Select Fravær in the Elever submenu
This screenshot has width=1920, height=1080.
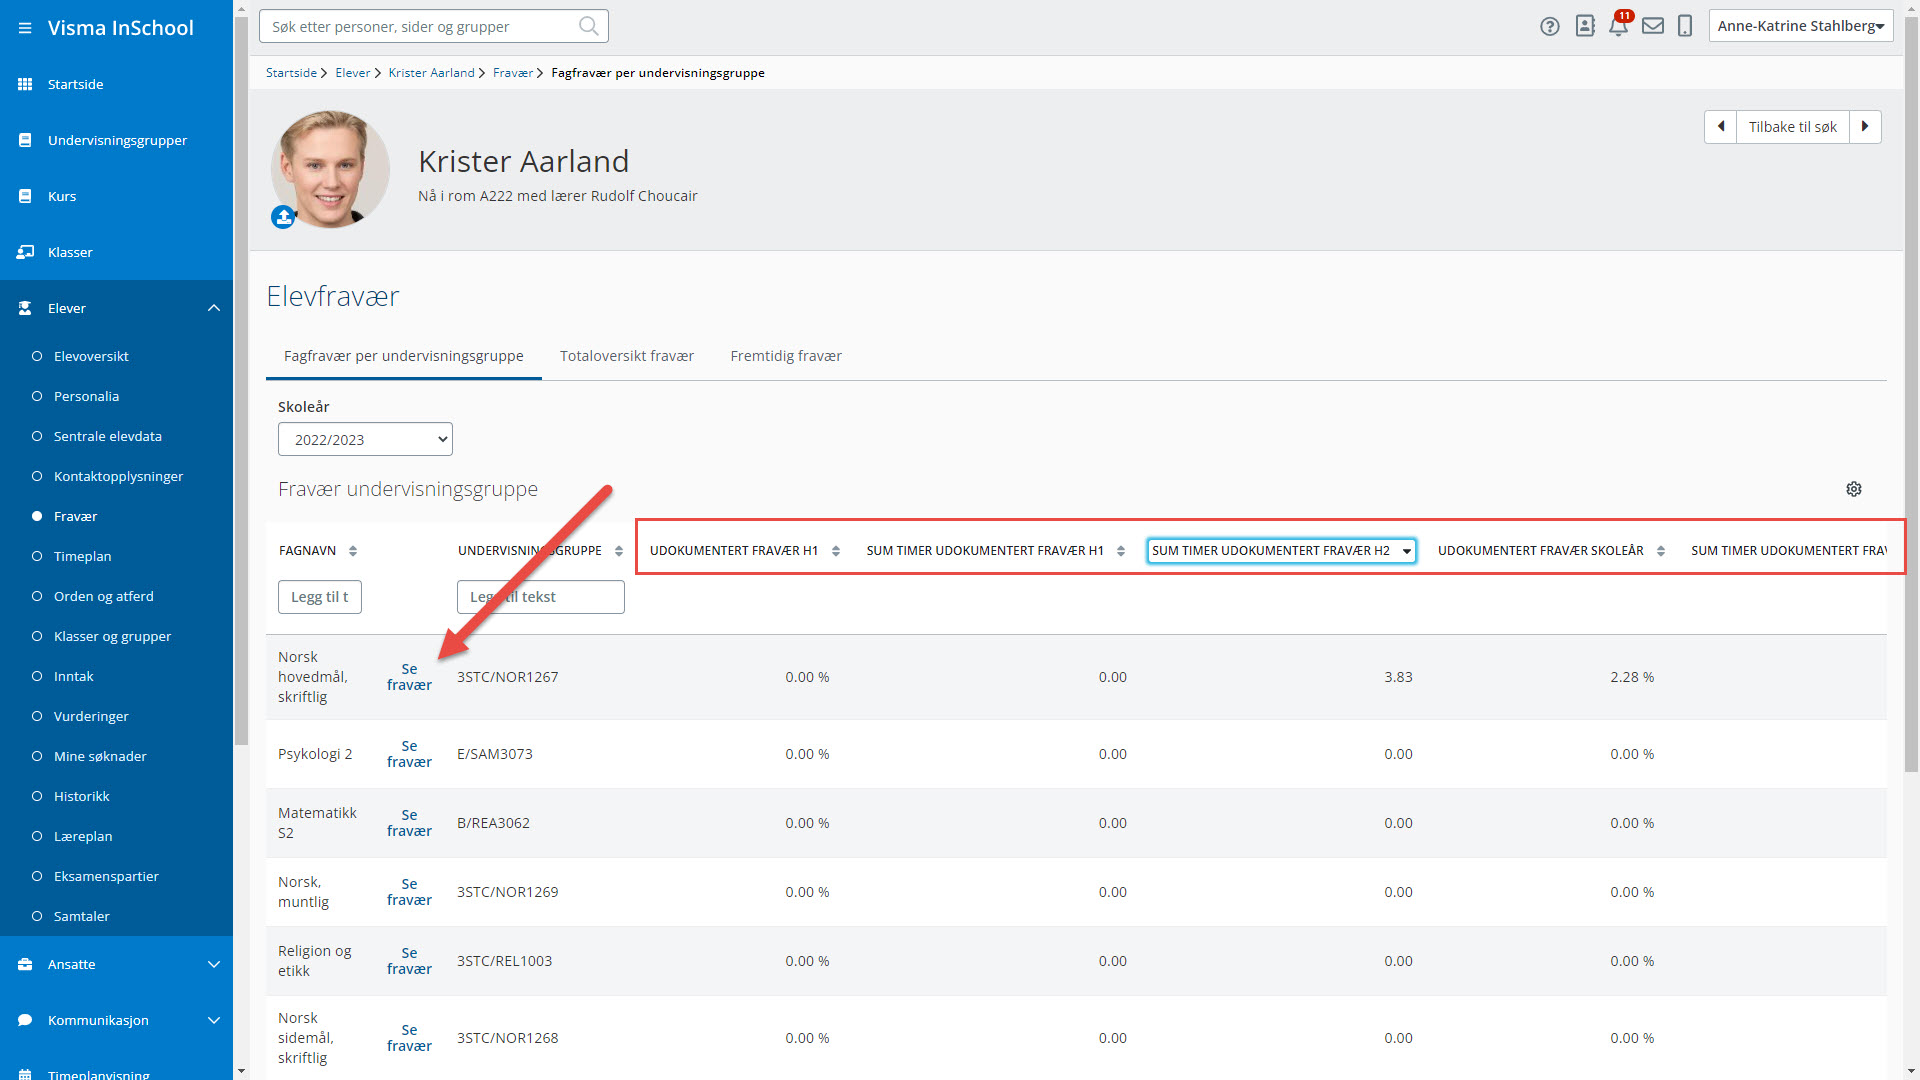click(75, 516)
